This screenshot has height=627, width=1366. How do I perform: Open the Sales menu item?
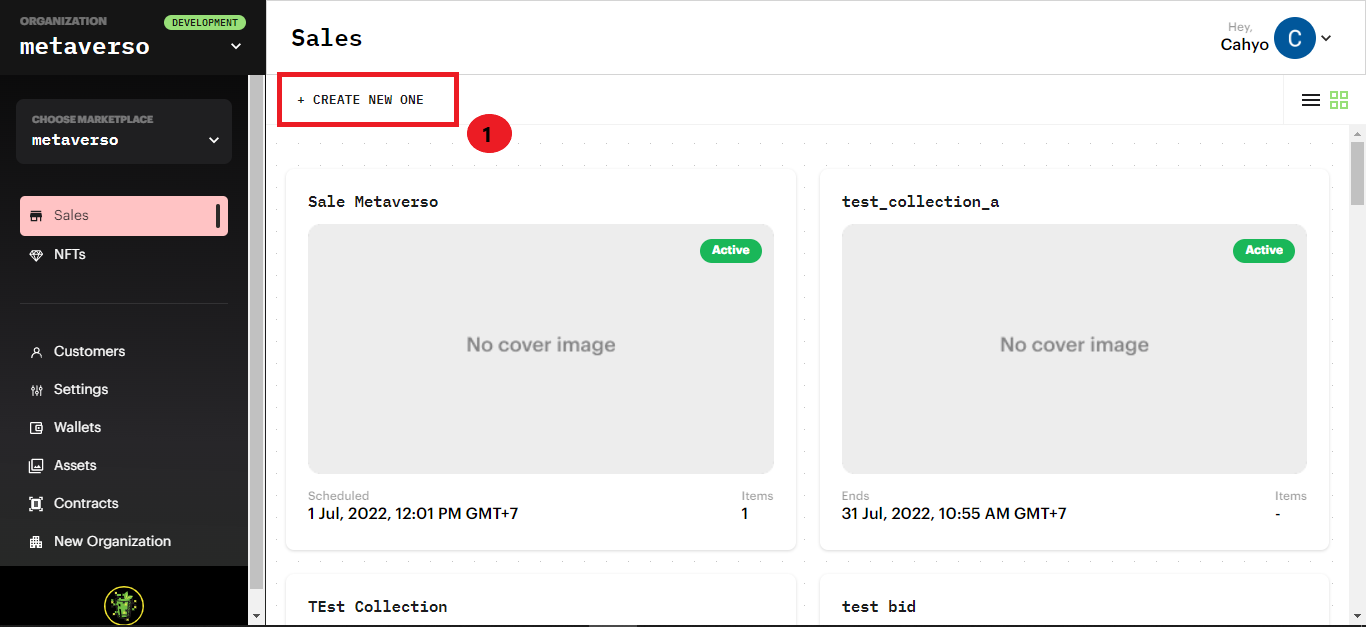(124, 216)
